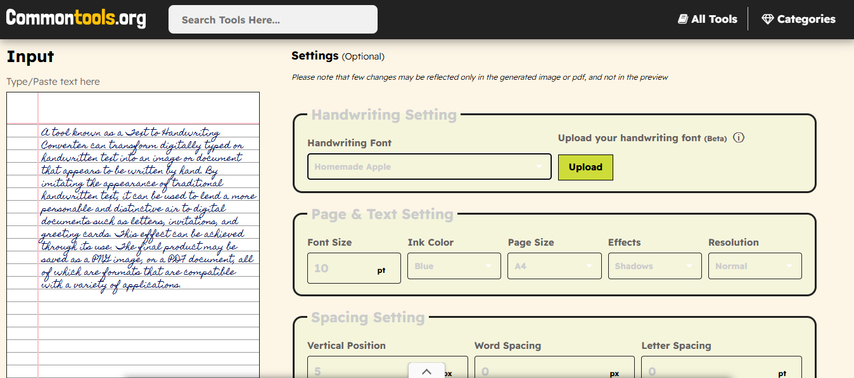This screenshot has height=378, width=854.
Task: Click the Settings (Optional) heading
Action: click(x=338, y=56)
